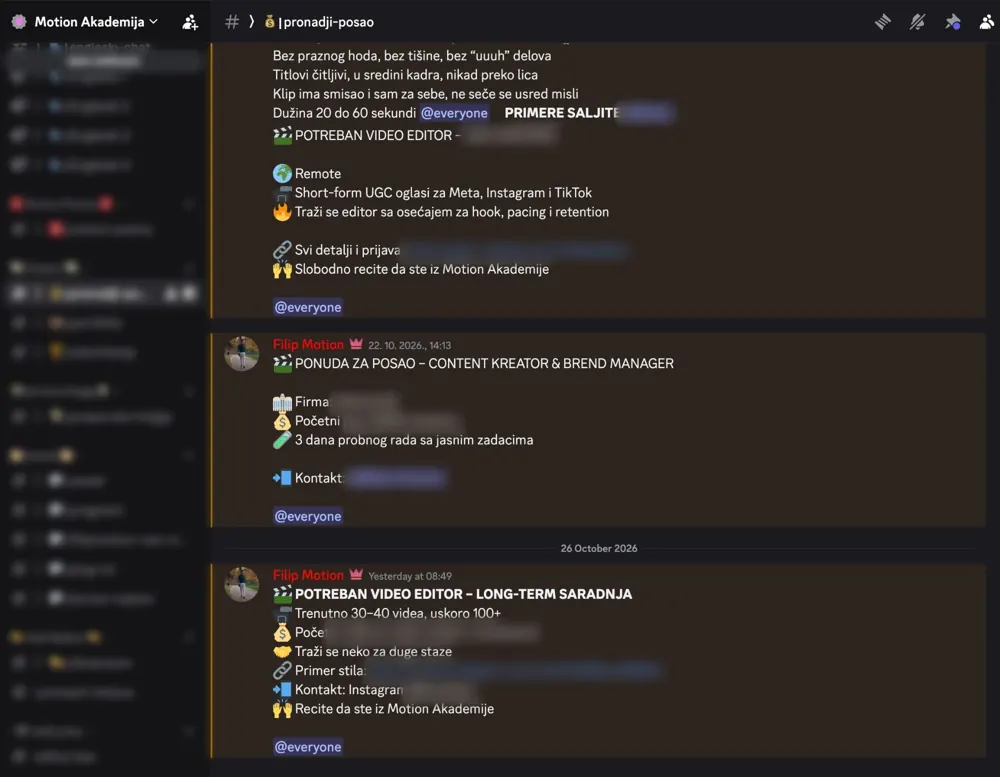Click text 'Short-form UGC oglasi za Meta, Instagram i TikTok'
The height and width of the screenshot is (777, 1000).
point(443,193)
